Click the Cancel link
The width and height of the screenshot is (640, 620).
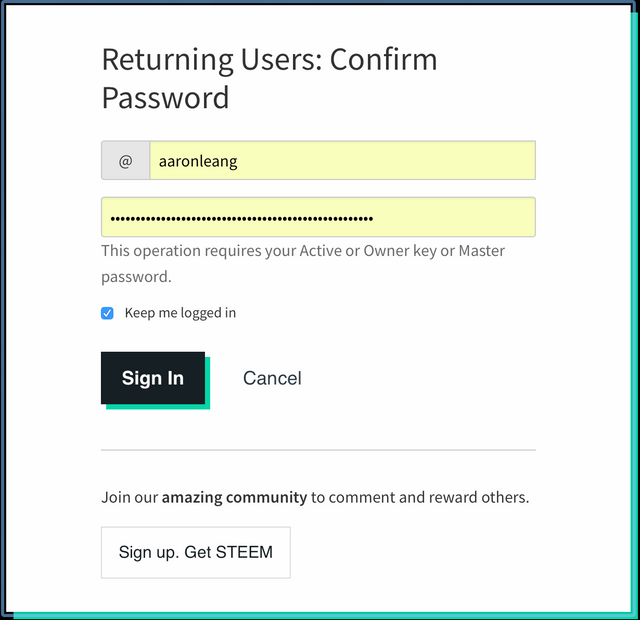272,378
